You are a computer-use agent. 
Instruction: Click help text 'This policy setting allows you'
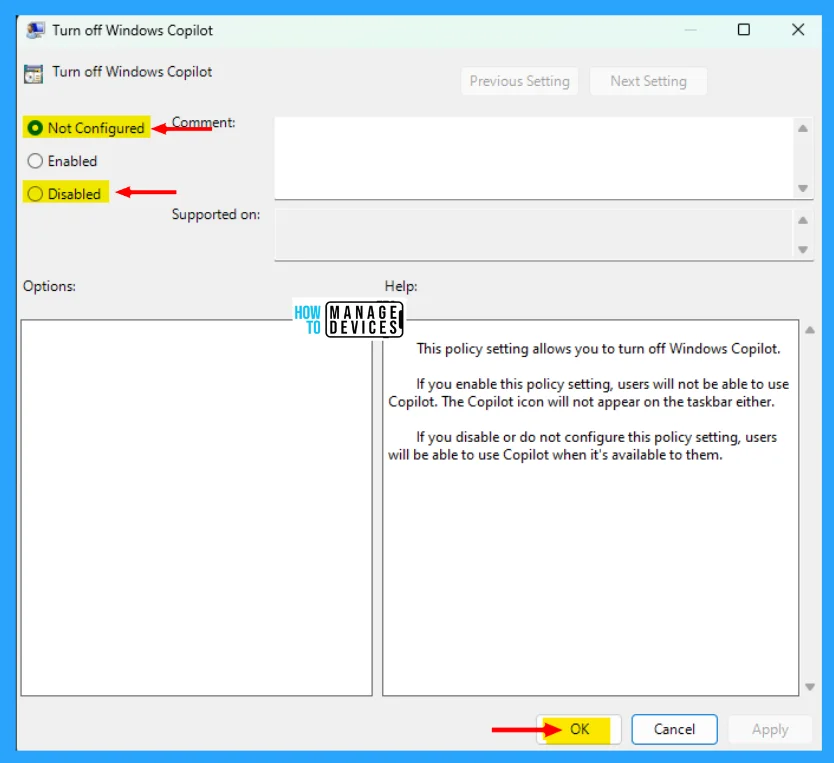point(598,349)
